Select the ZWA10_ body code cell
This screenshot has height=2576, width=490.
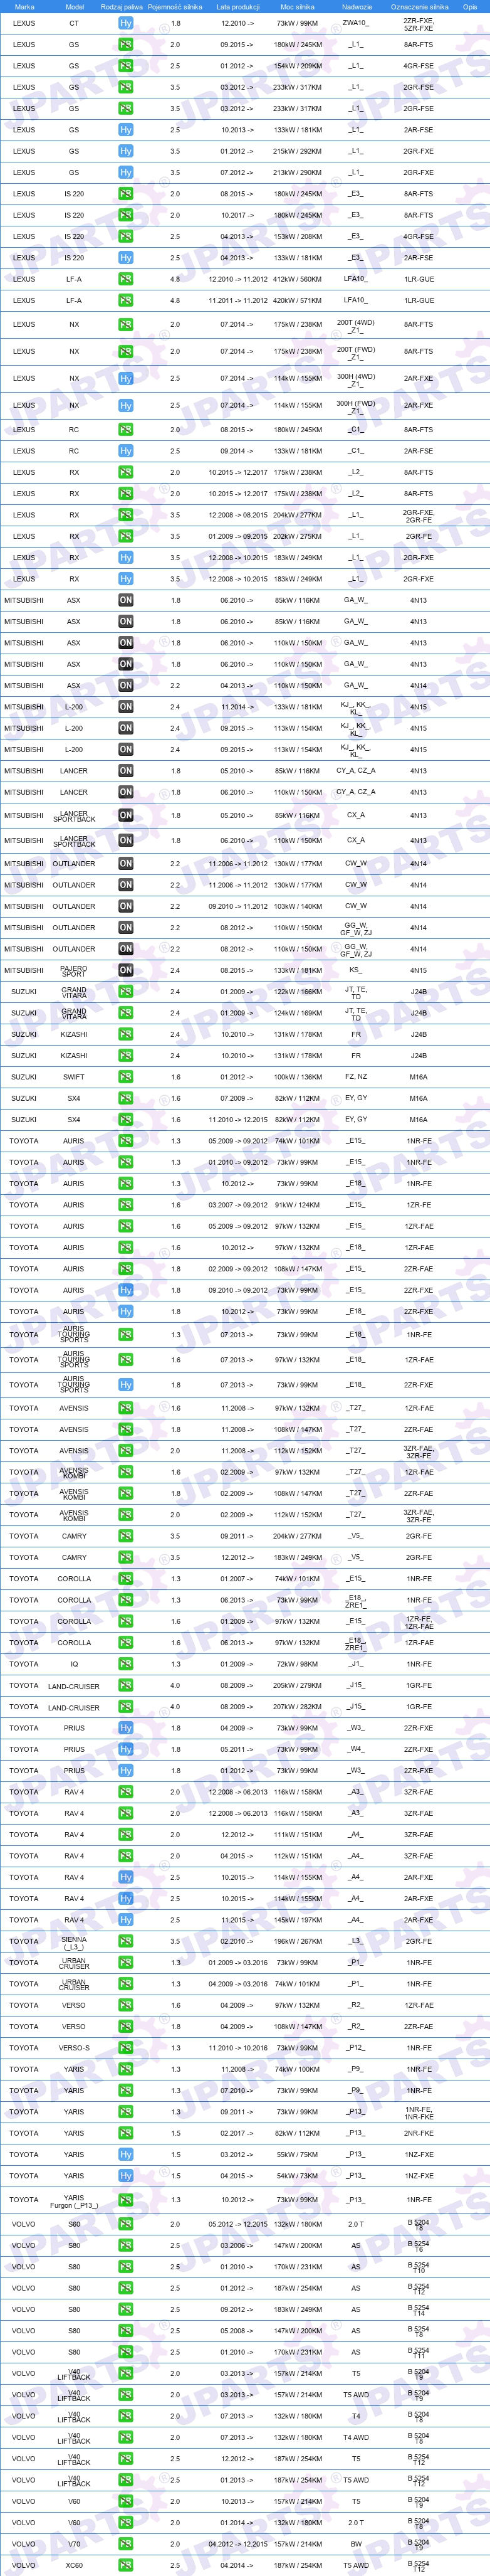[x=356, y=23]
